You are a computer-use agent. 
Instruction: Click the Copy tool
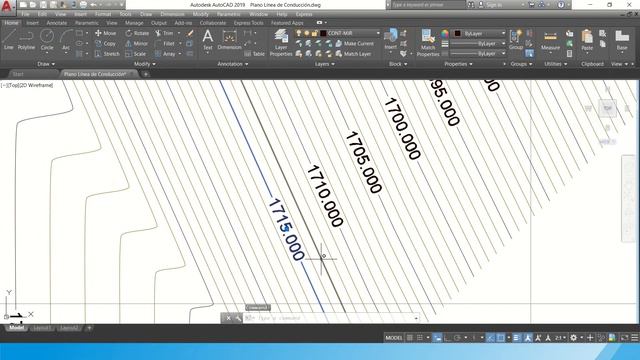(105, 43)
